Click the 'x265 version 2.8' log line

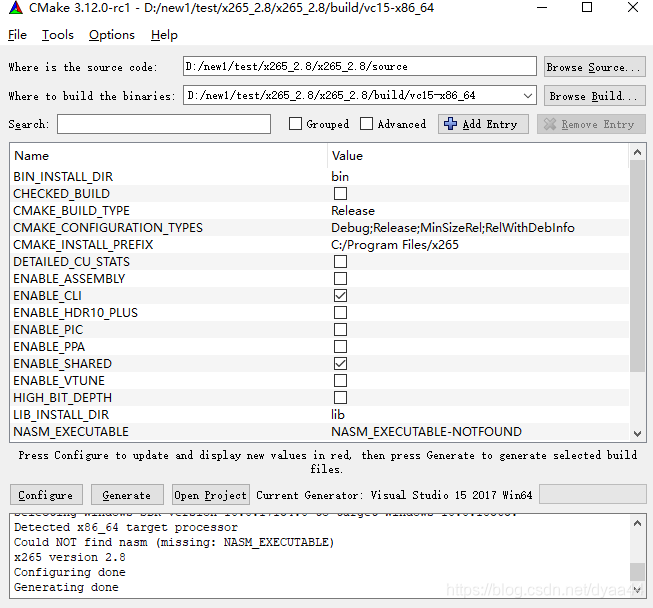[70, 557]
